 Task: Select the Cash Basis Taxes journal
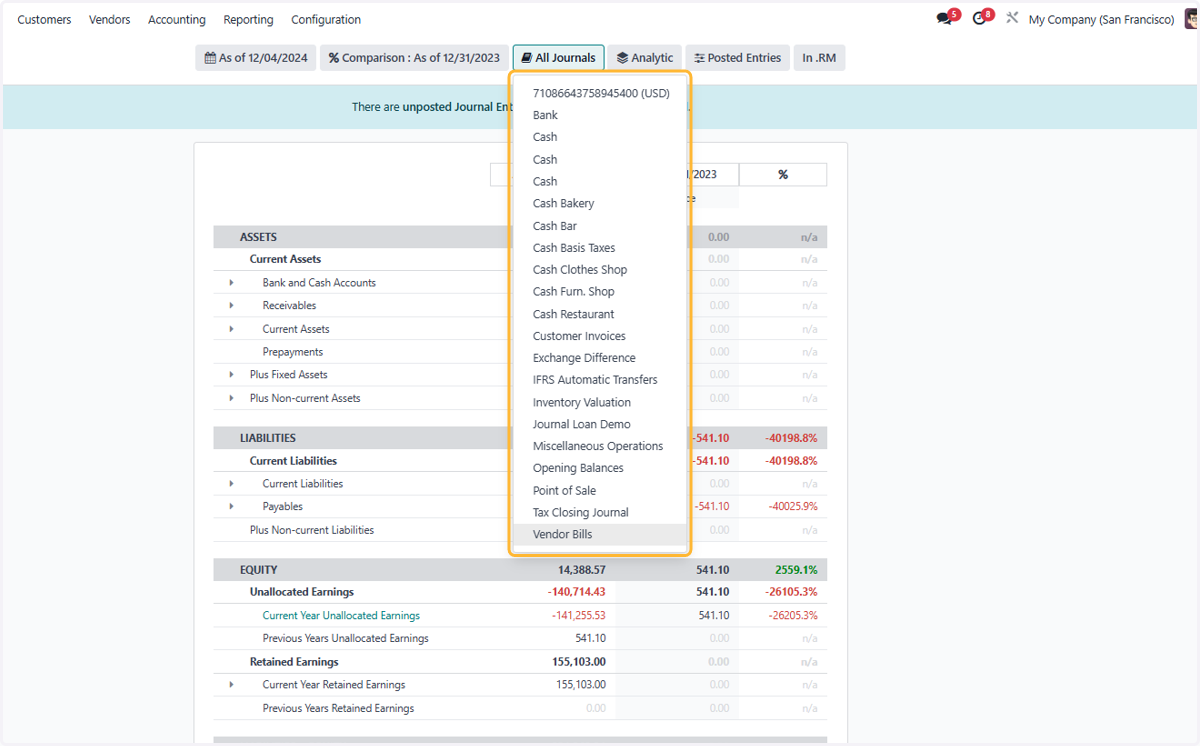pyautogui.click(x=600, y=248)
